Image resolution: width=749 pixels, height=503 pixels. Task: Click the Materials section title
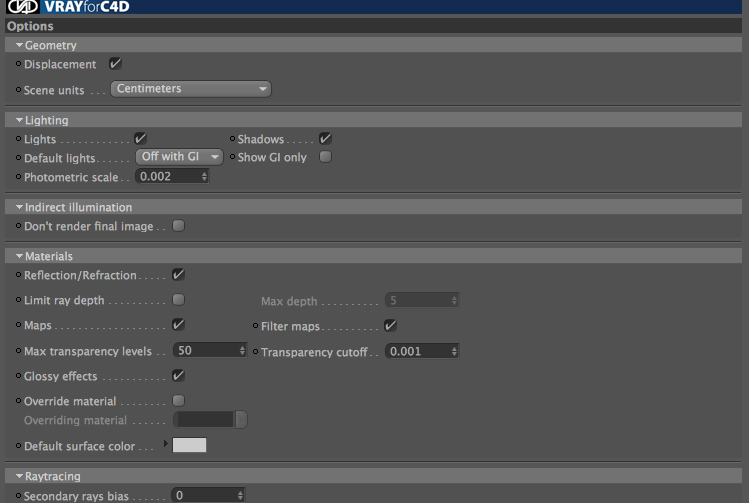point(49,256)
